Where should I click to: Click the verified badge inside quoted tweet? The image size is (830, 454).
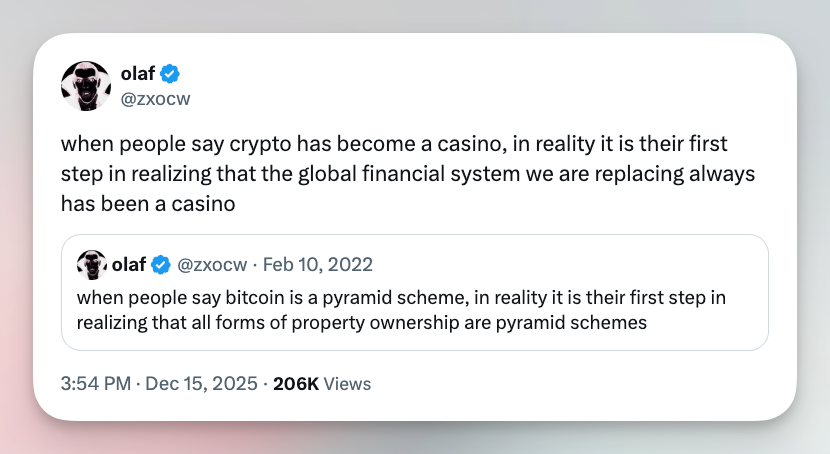[x=161, y=265]
